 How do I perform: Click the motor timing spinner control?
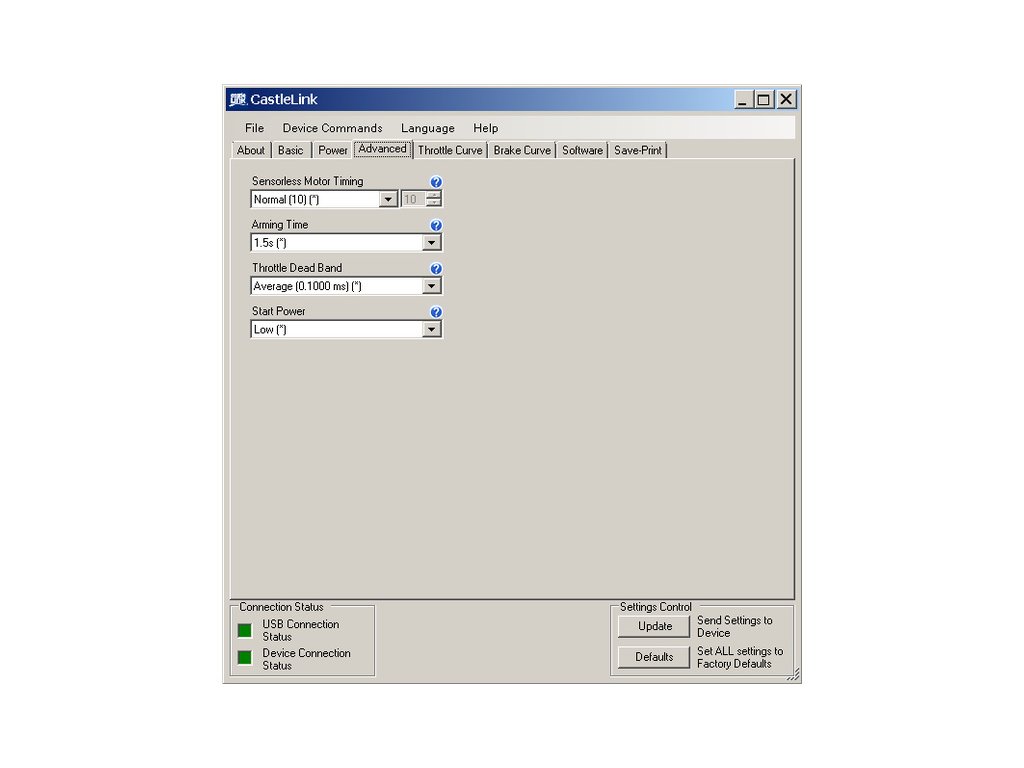pos(434,199)
